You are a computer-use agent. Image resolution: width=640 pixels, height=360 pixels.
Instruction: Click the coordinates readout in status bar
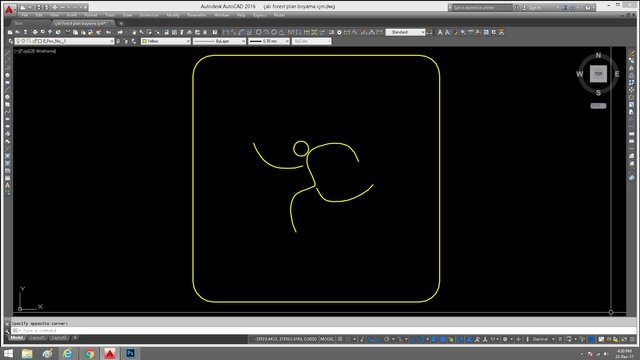click(287, 339)
